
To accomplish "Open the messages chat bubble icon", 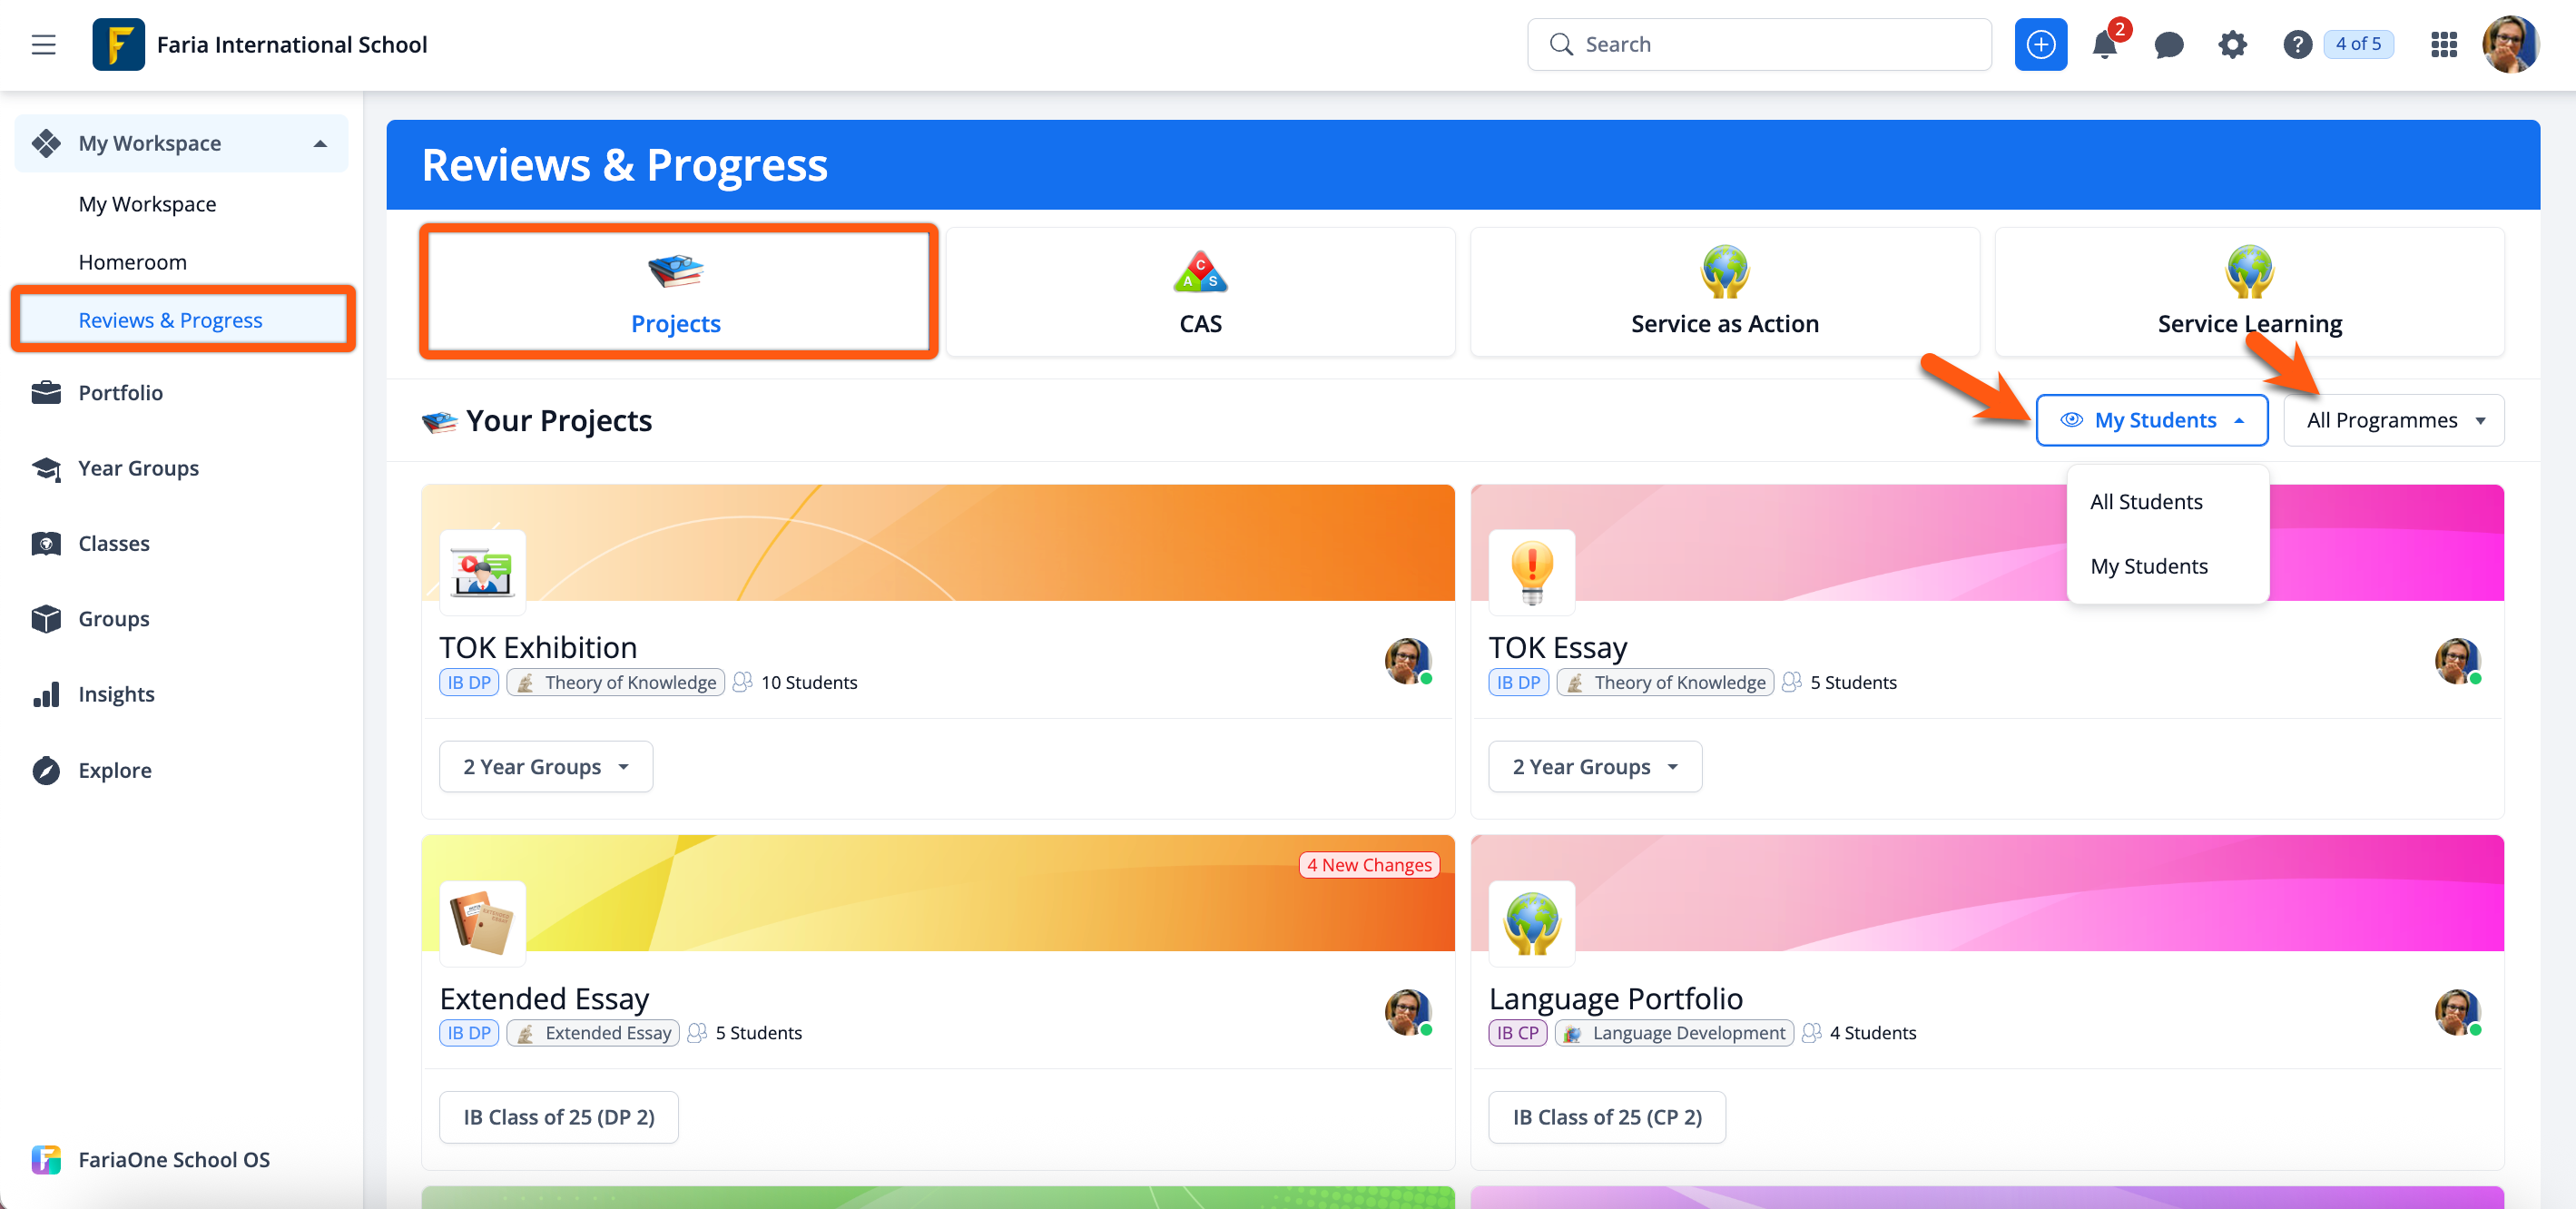I will pos(2168,44).
